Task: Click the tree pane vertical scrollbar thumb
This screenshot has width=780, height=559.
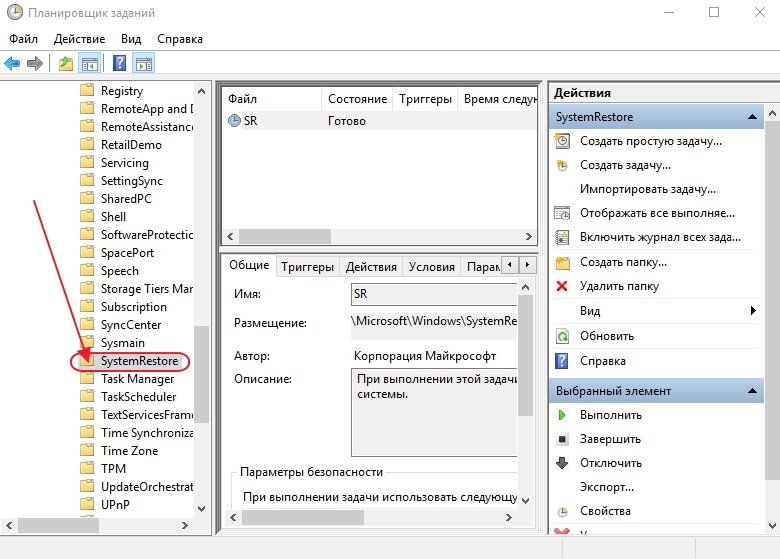Action: tap(201, 373)
